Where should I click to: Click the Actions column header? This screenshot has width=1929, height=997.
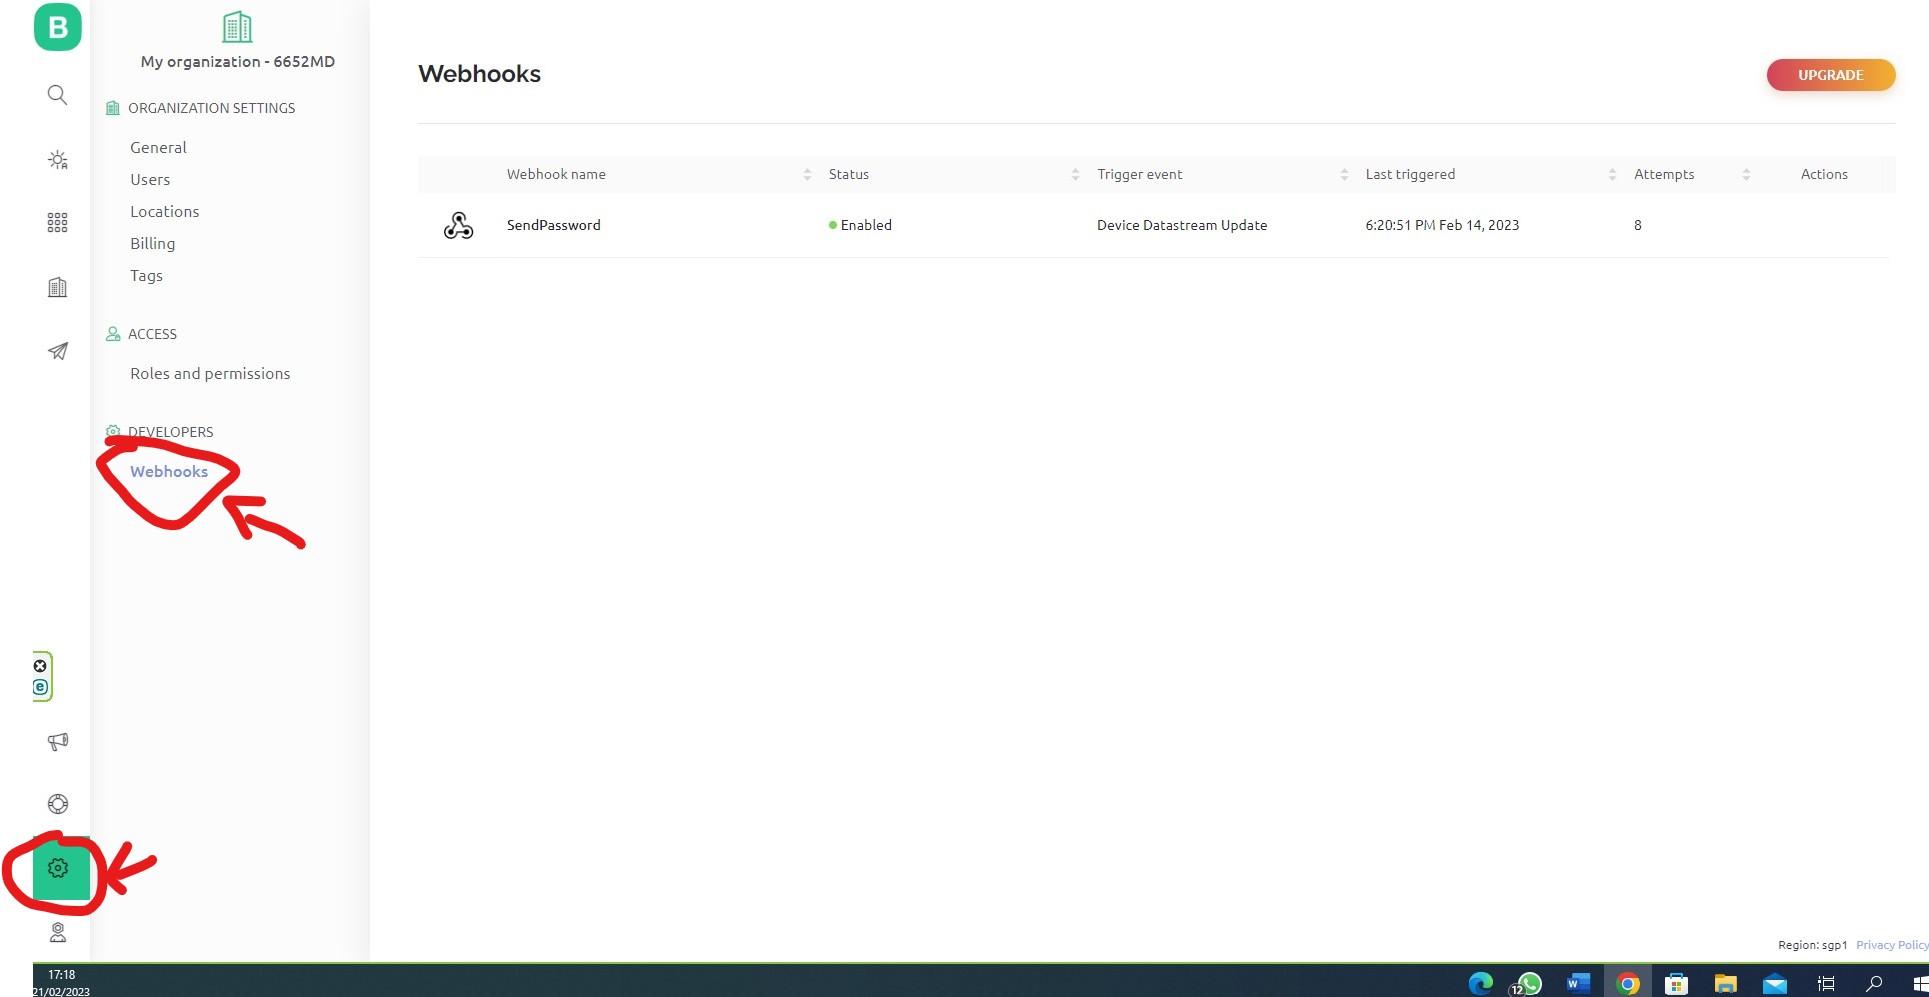pyautogui.click(x=1824, y=174)
